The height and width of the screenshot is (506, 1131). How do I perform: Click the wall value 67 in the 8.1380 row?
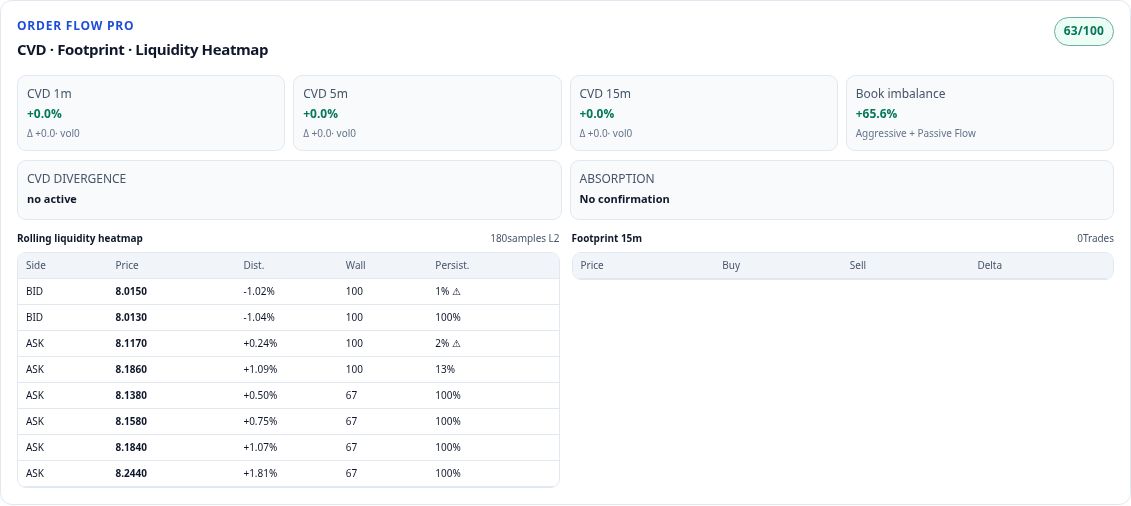pyautogui.click(x=351, y=395)
